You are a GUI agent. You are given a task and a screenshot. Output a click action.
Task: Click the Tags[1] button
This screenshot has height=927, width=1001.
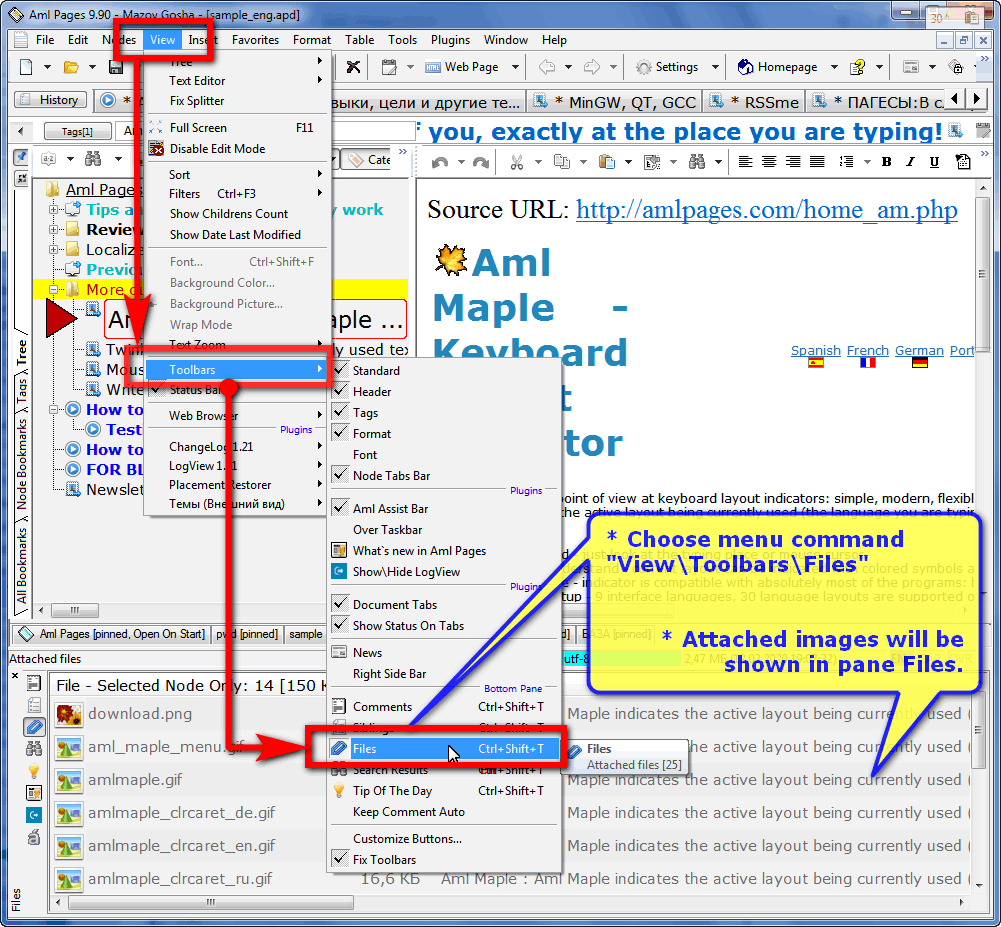[x=77, y=132]
